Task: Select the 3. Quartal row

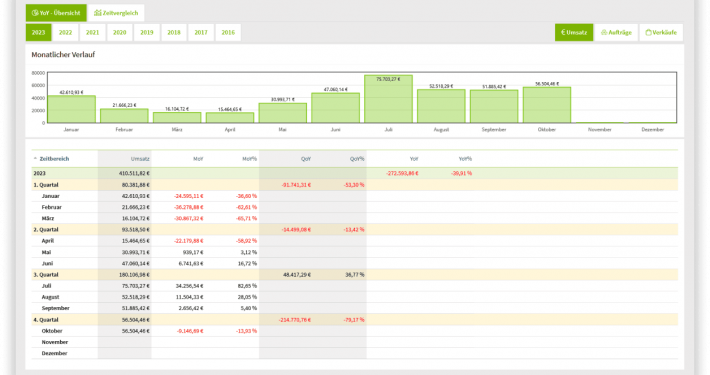Action: pos(355,274)
